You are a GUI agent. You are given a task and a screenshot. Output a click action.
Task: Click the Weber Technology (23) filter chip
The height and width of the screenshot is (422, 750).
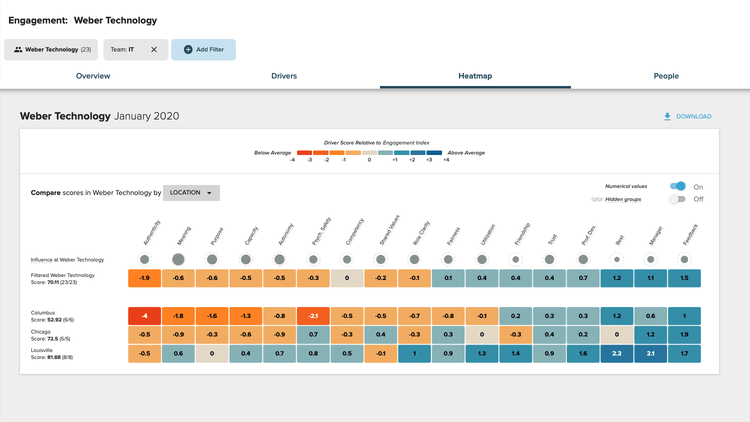pyautogui.click(x=51, y=49)
